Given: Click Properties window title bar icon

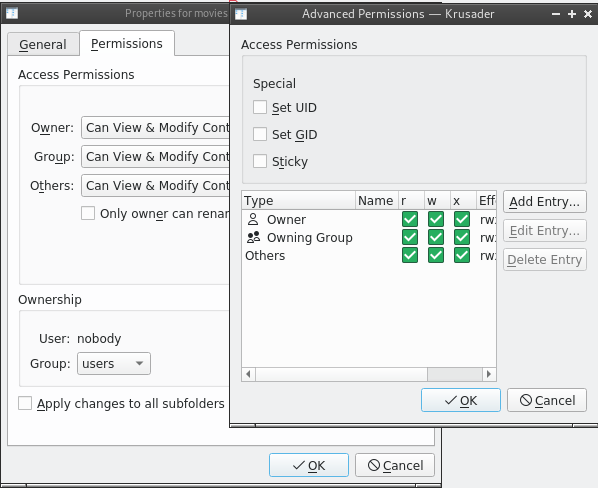Looking at the screenshot, I should coord(12,13).
